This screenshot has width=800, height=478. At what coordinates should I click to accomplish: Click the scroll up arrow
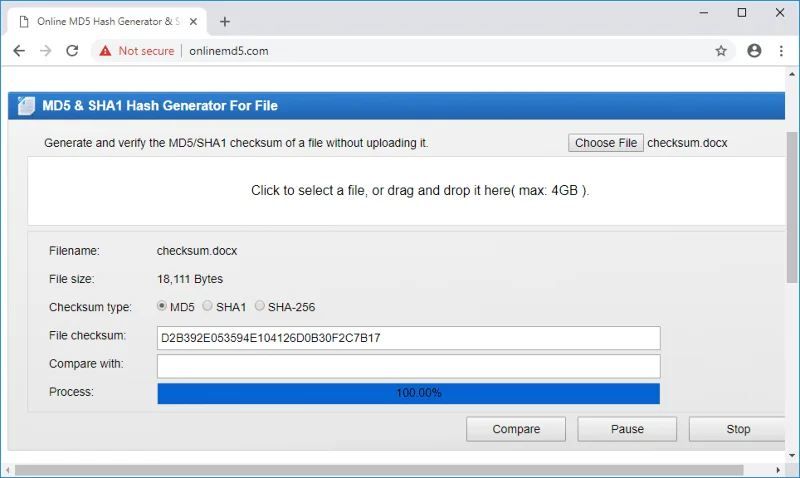(x=792, y=74)
